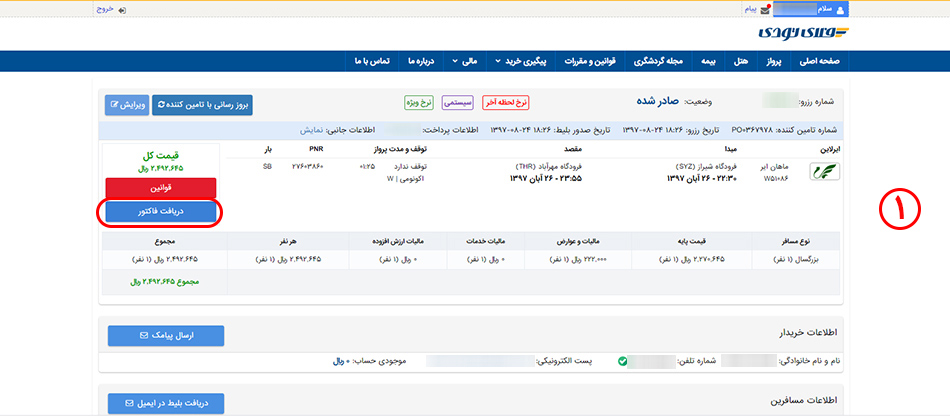Viewport: 950px width, 416px height.
Task: Open the خروج logout link
Action: [x=105, y=10]
